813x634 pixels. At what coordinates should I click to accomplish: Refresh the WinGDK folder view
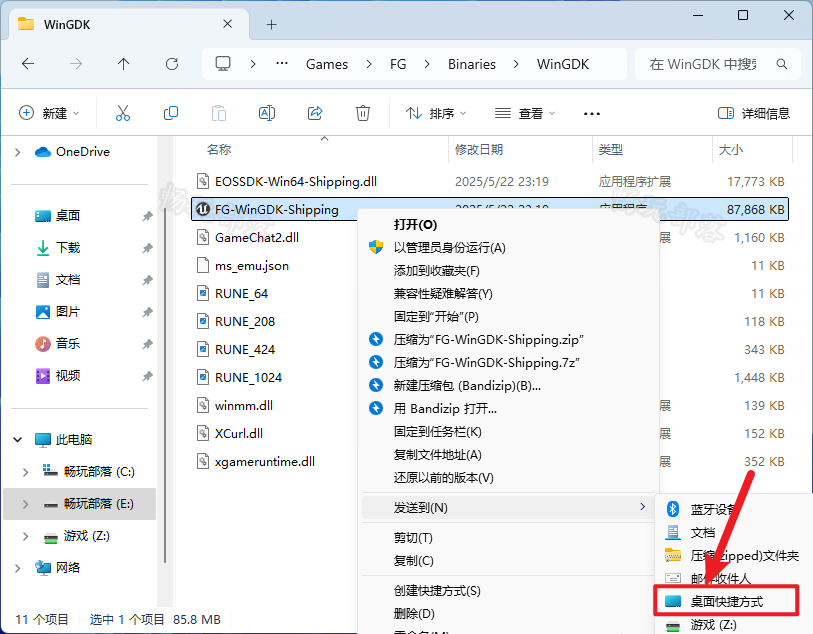point(172,64)
